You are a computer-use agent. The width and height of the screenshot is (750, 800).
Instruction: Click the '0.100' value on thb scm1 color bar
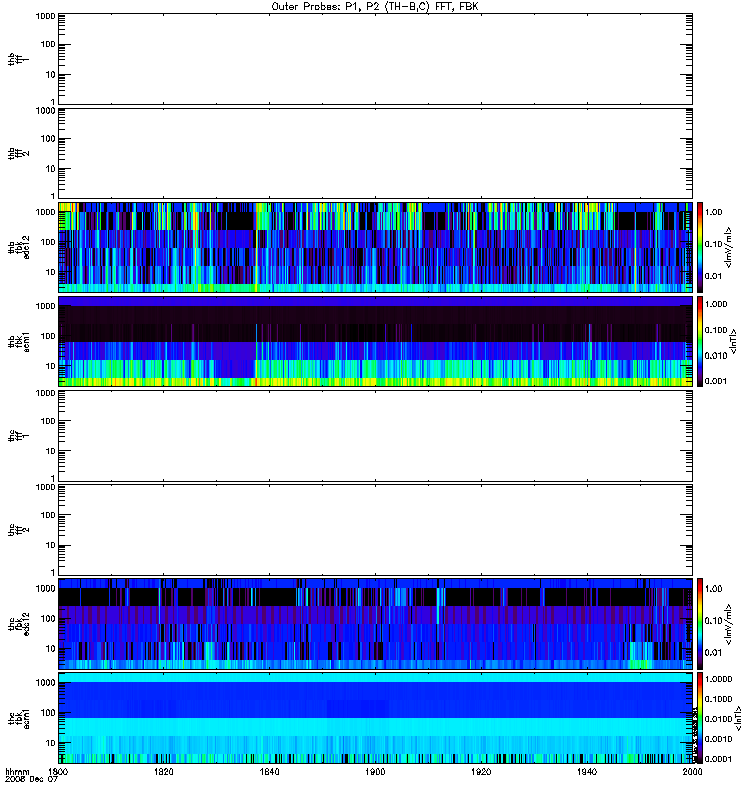716,330
